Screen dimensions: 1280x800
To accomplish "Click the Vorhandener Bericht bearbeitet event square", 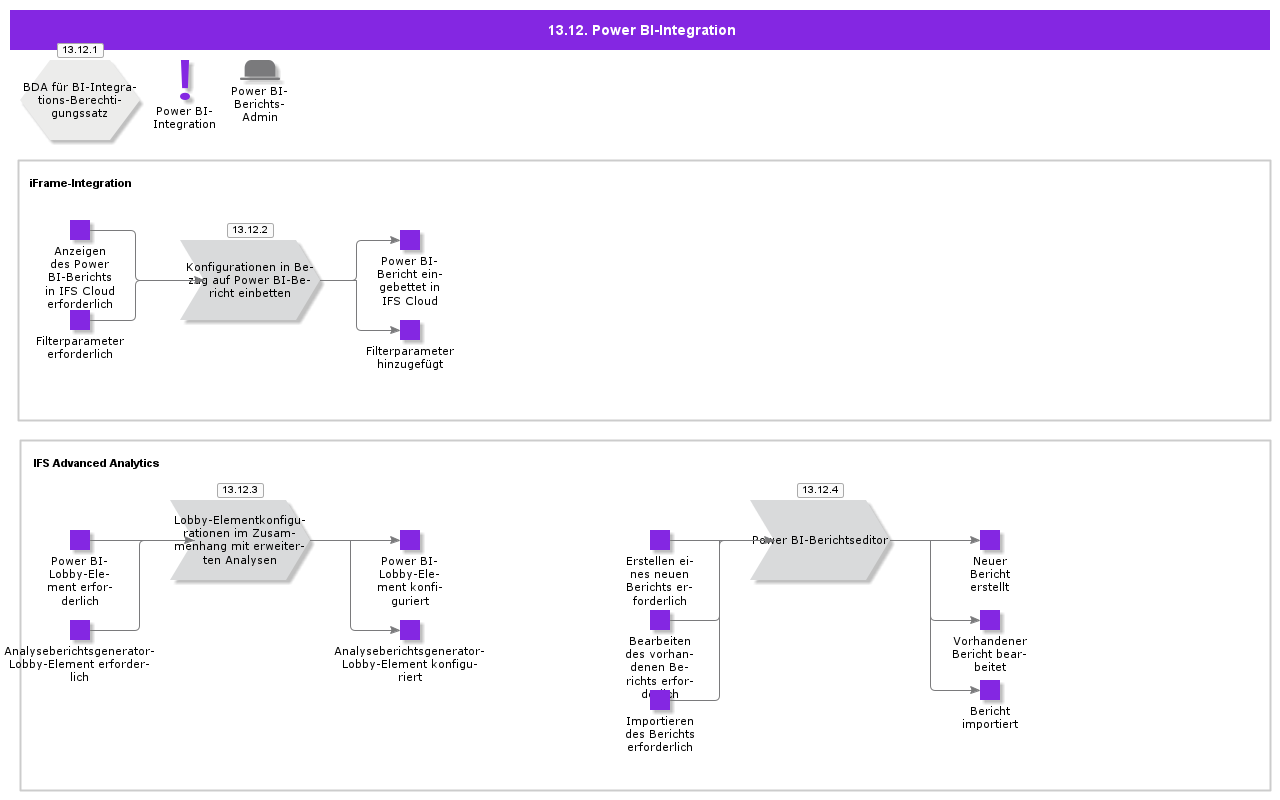I will 990,620.
